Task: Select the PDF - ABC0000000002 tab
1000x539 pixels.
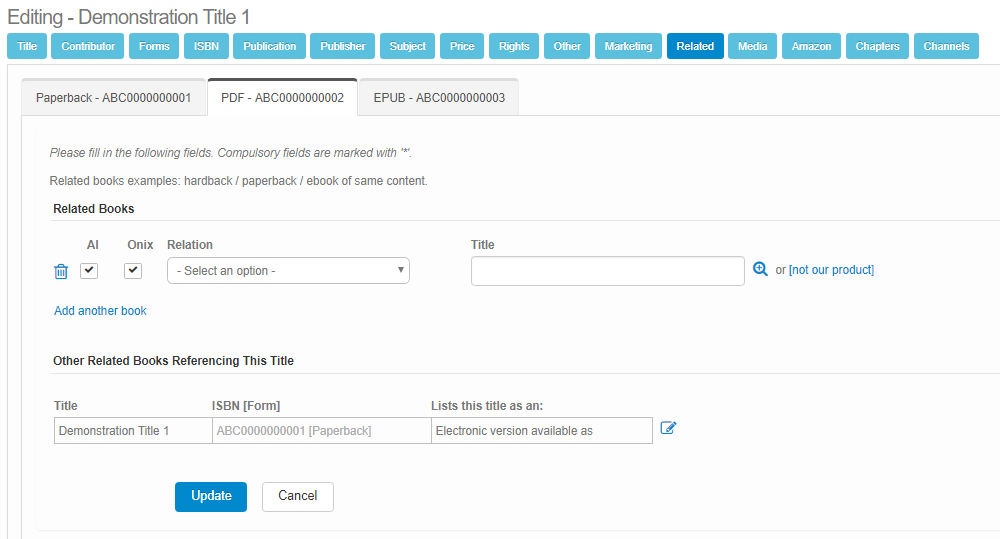Action: [x=282, y=98]
